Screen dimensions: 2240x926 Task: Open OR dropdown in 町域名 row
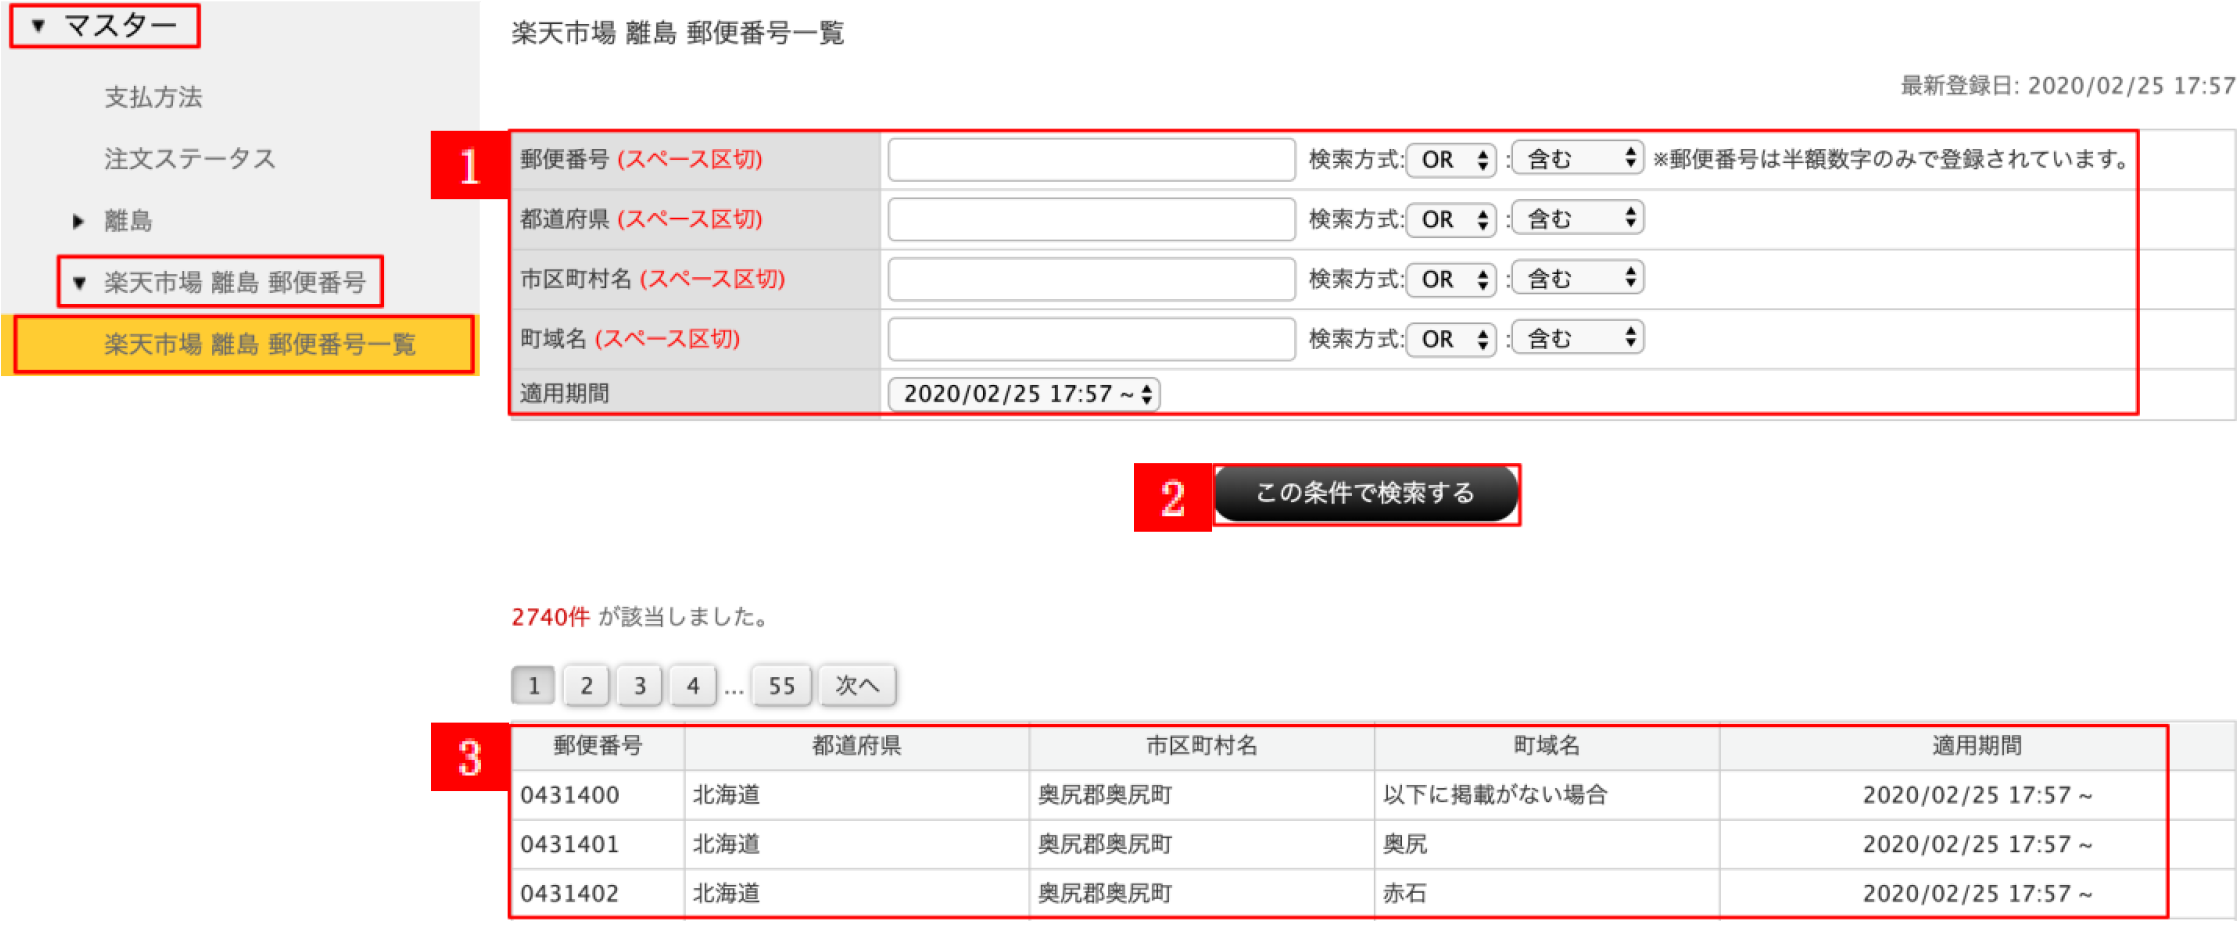click(1451, 339)
